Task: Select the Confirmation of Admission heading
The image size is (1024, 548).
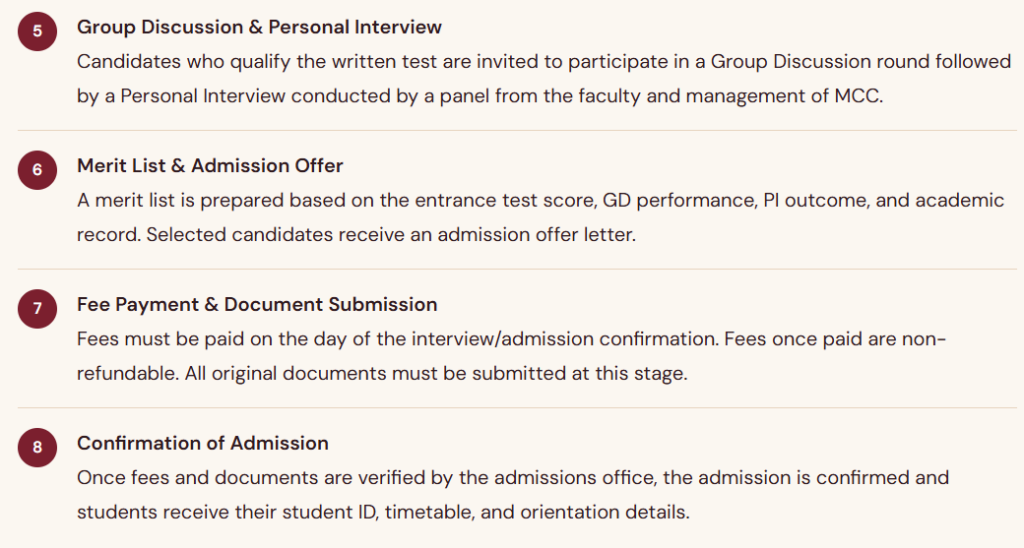Action: tap(202, 443)
